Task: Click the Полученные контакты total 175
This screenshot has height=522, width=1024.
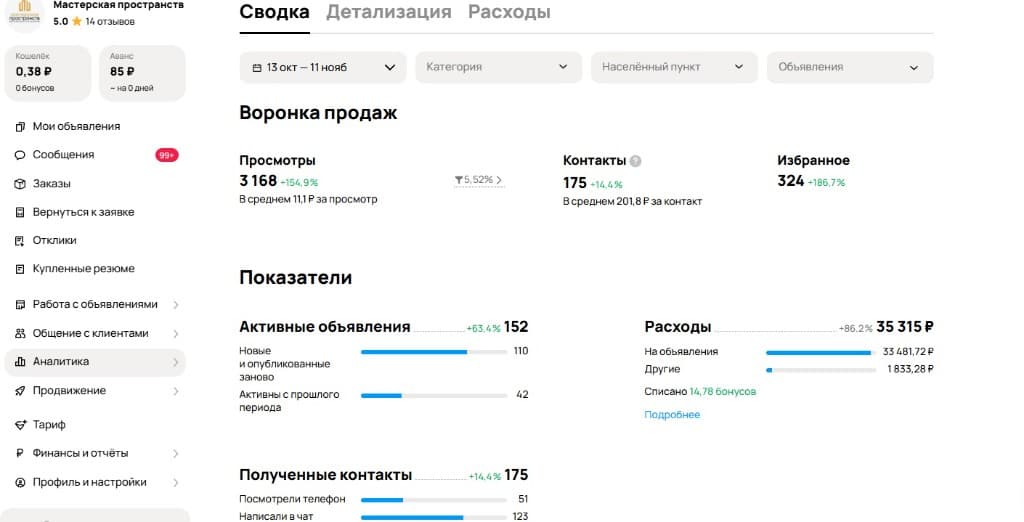Action: [x=516, y=475]
